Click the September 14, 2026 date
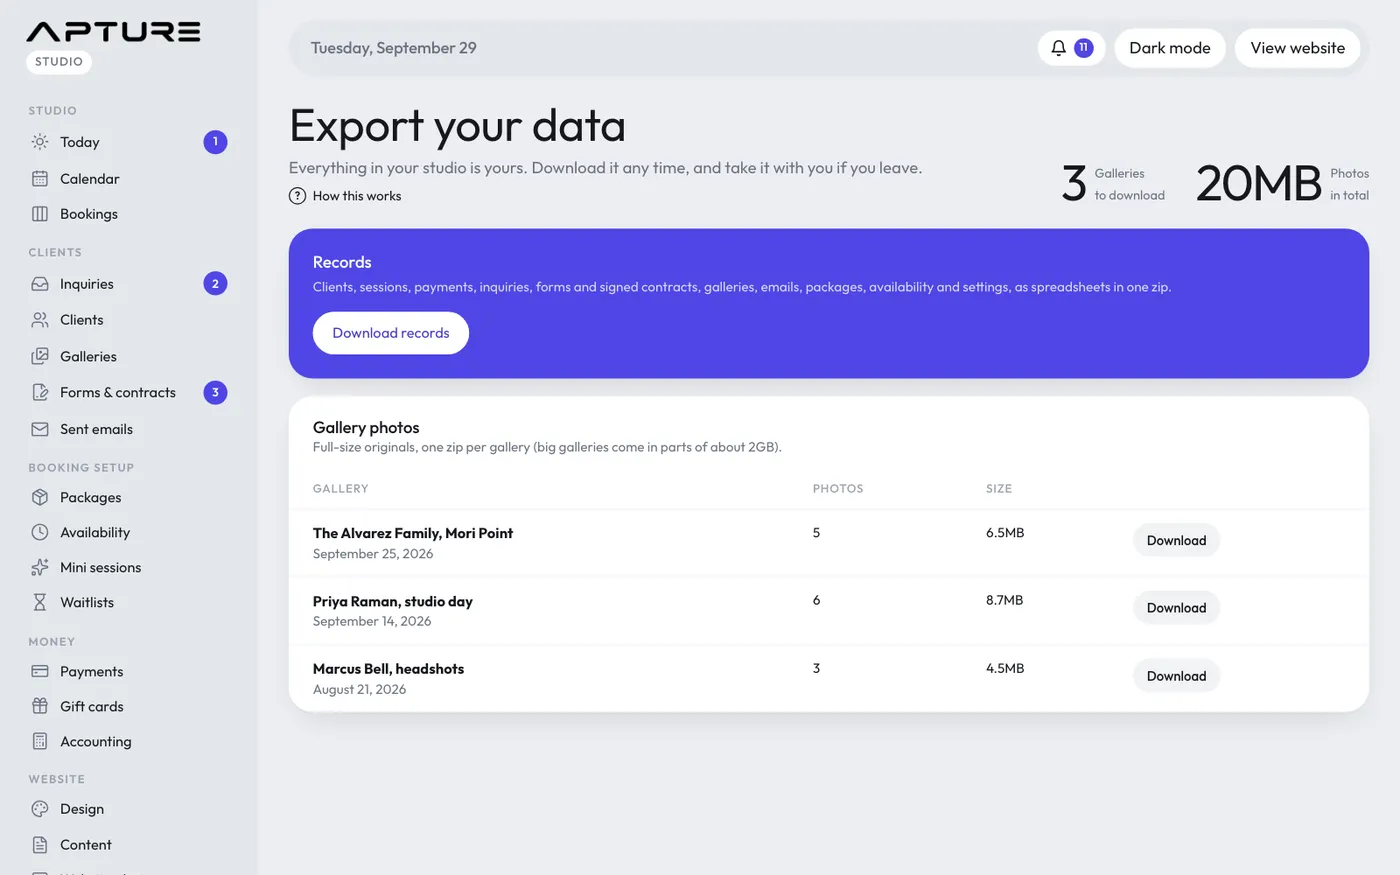Viewport: 1400px width, 875px height. point(372,621)
